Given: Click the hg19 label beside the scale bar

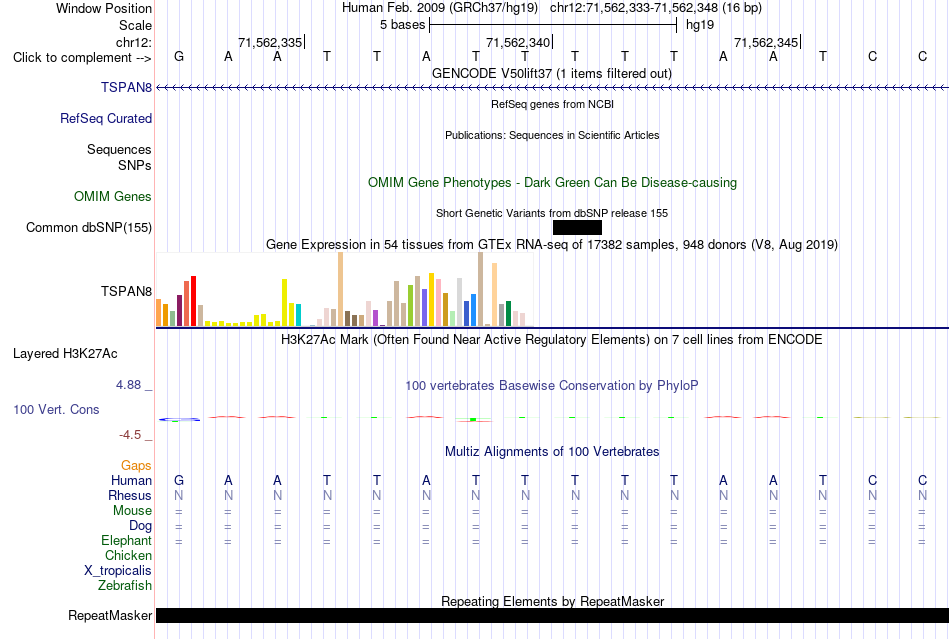Looking at the screenshot, I should [700, 25].
